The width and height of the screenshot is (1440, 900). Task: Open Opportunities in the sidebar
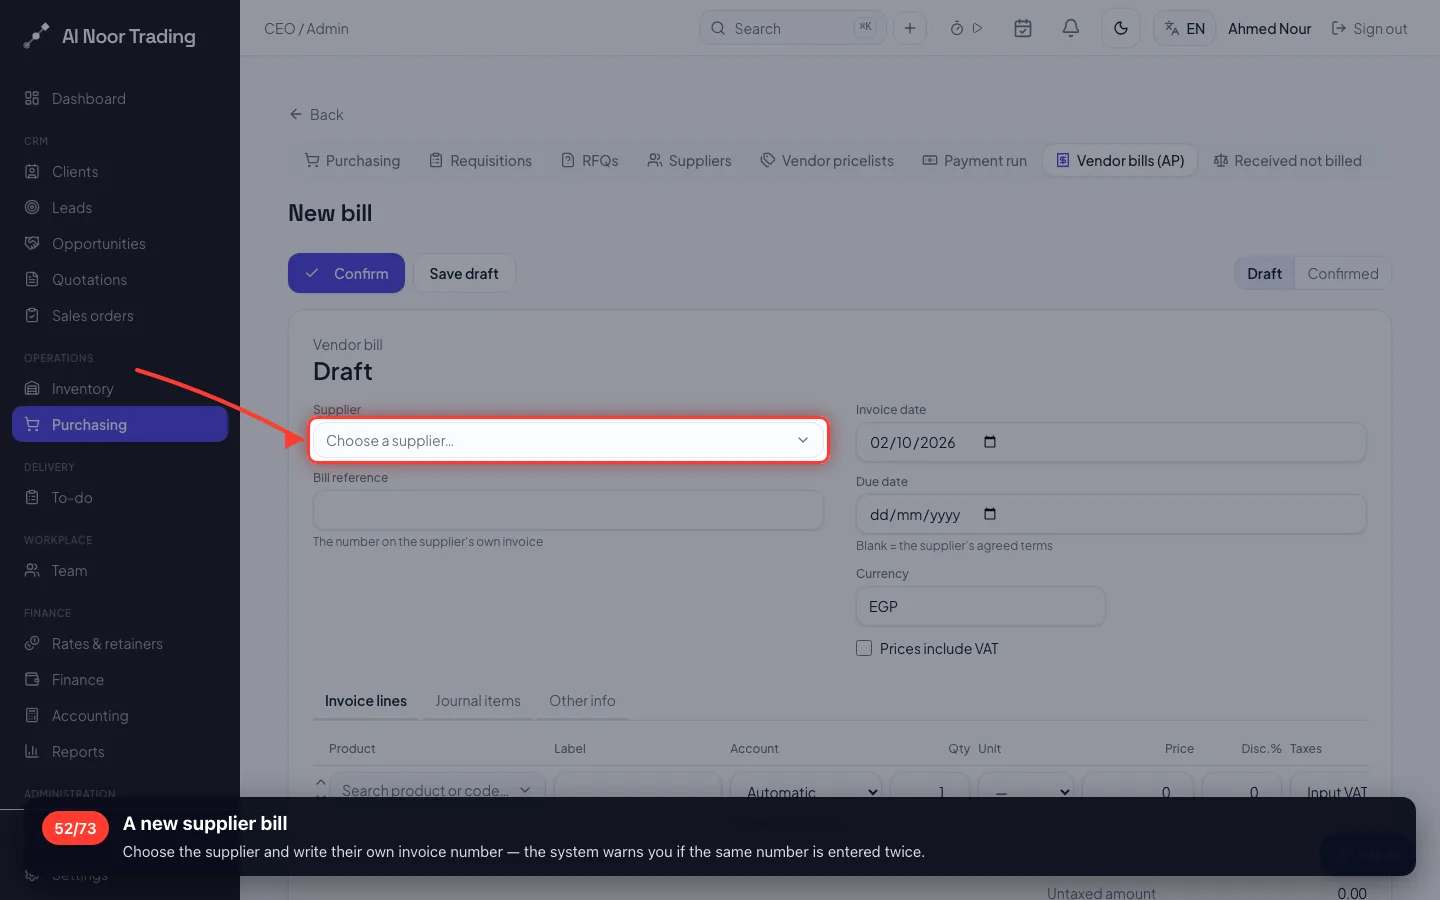120,244
